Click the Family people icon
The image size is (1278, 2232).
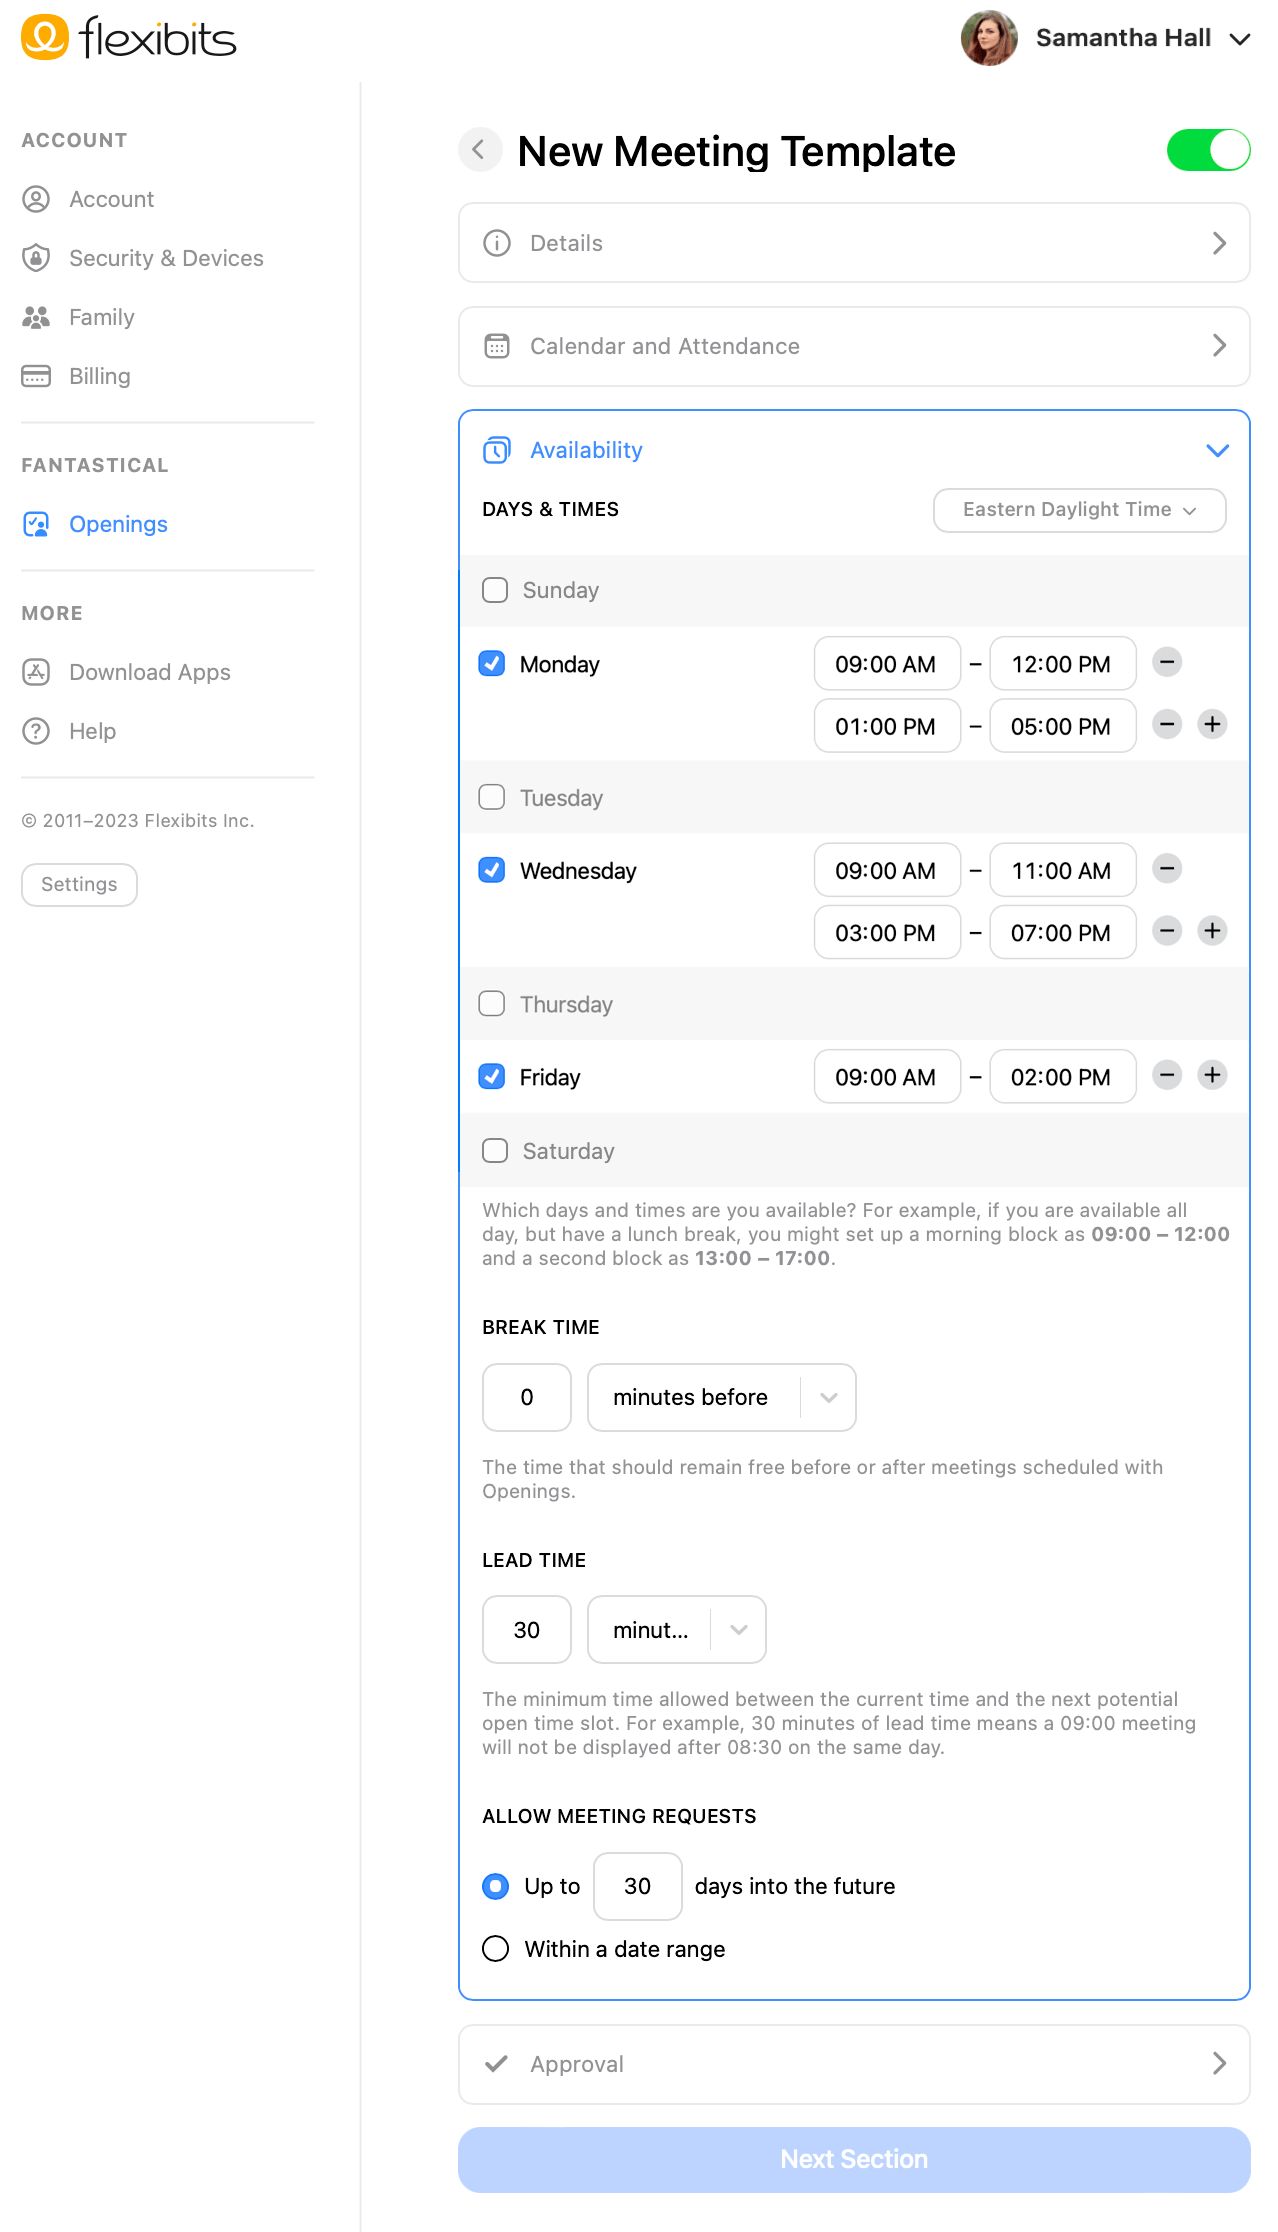point(36,317)
